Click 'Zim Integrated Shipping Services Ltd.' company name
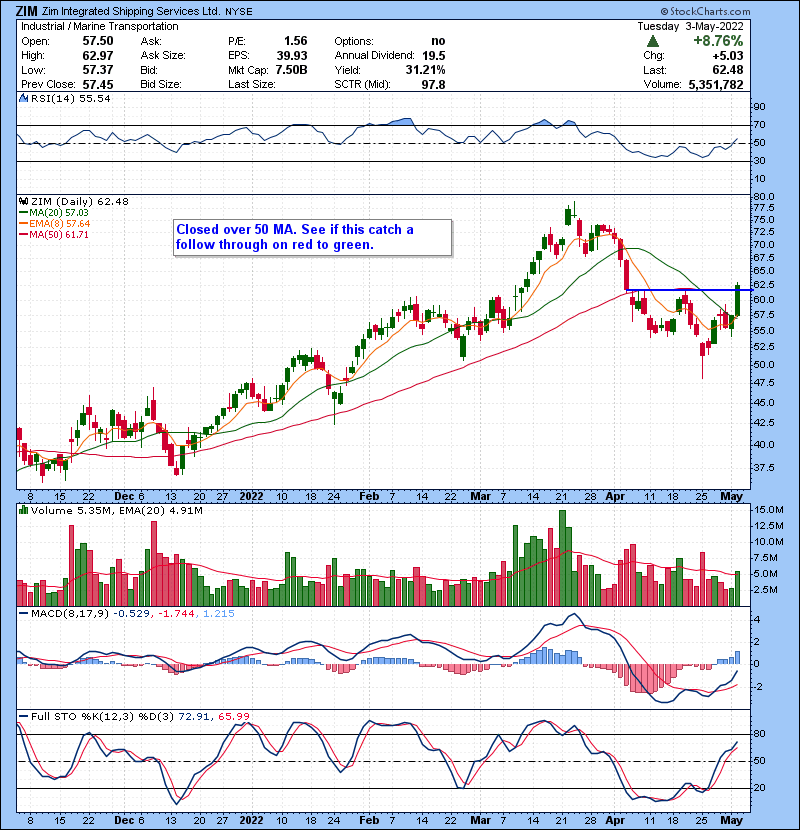The image size is (800, 830). (131, 11)
